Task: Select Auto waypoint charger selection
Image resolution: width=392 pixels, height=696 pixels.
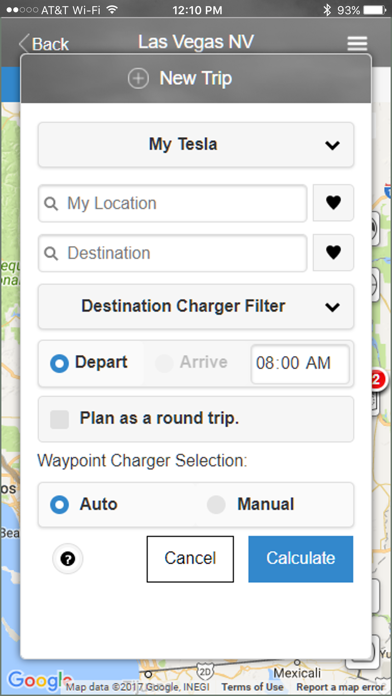Action: (59, 505)
